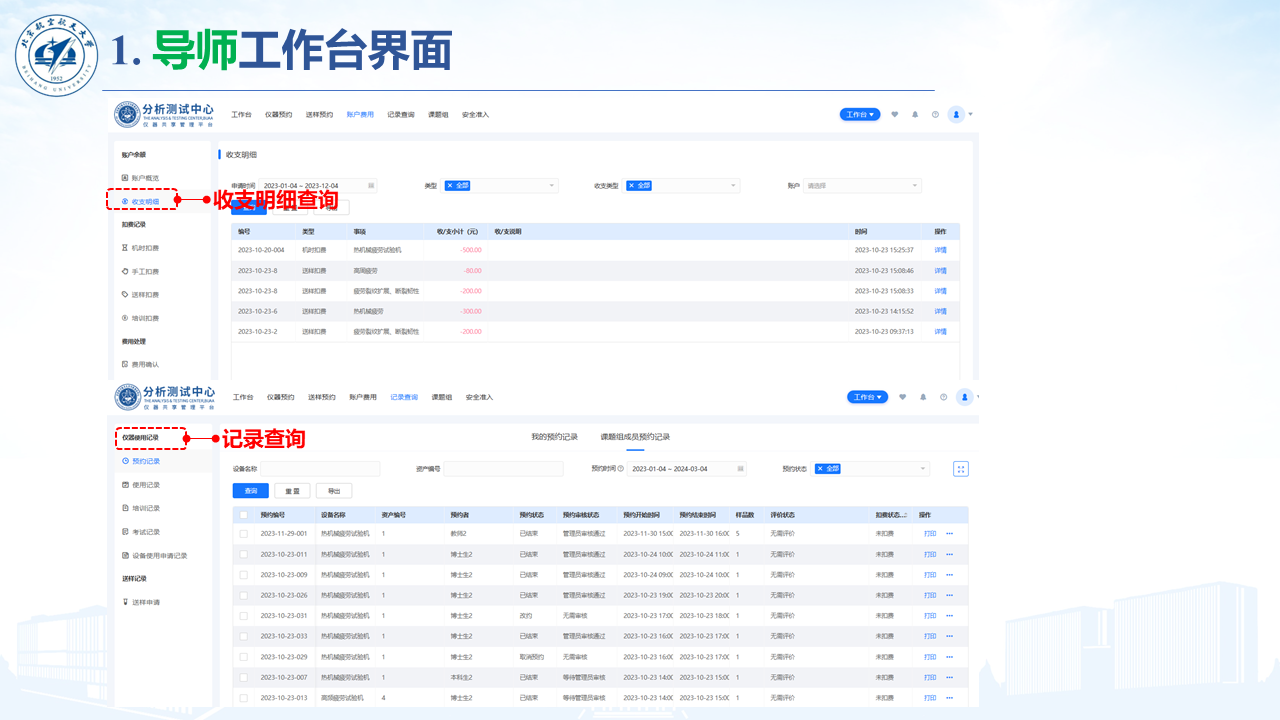The height and width of the screenshot is (720, 1280).
Task: Check the row for booking 2023-11-29-001
Action: coord(243,534)
